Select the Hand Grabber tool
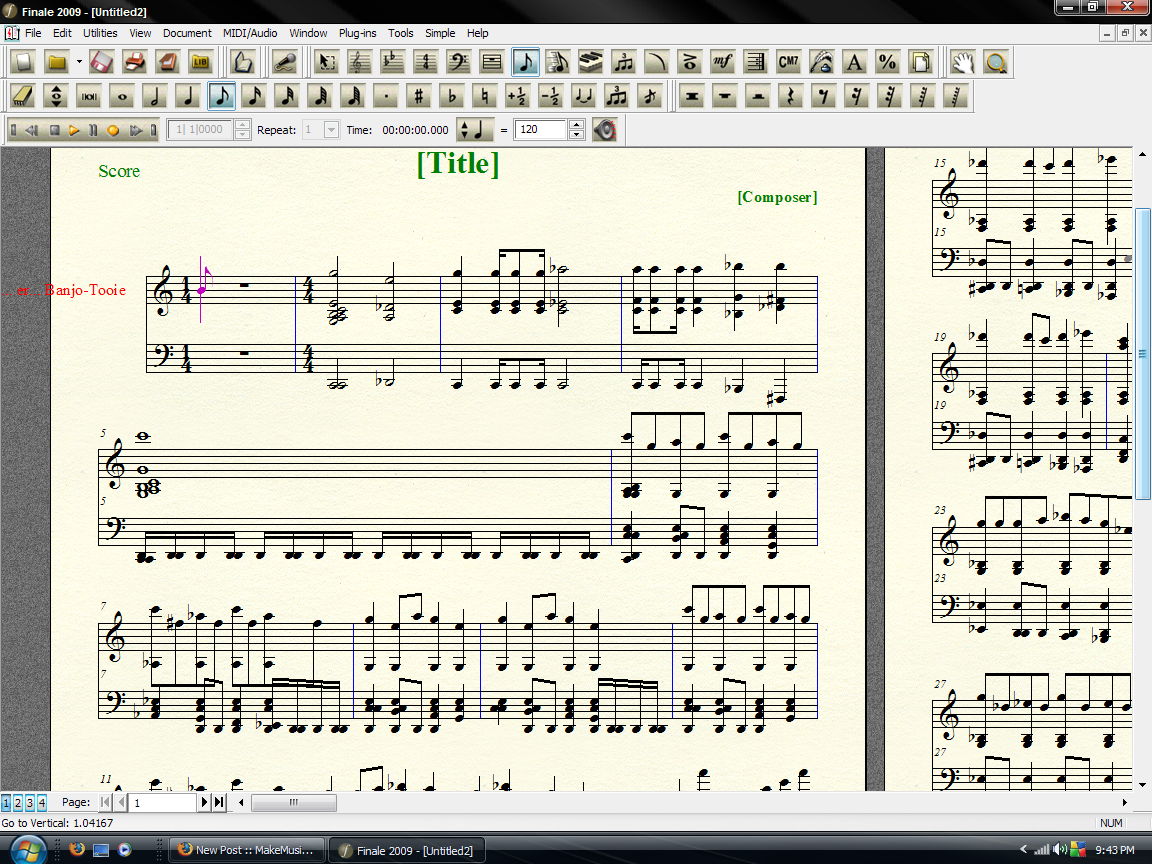Viewport: 1152px width, 864px height. click(x=962, y=62)
